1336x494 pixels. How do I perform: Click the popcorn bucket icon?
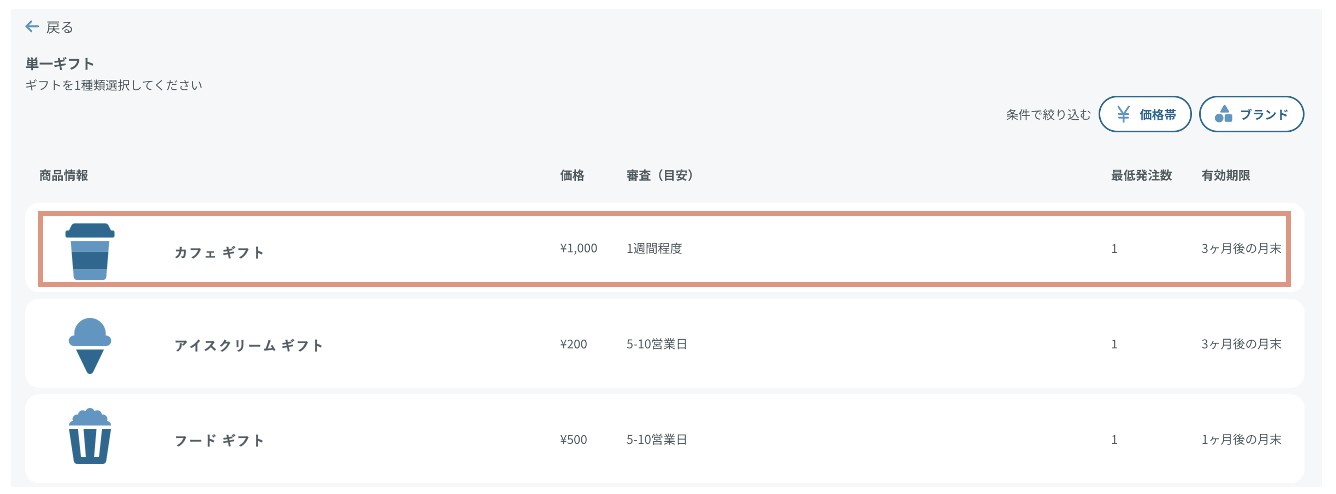(x=90, y=438)
